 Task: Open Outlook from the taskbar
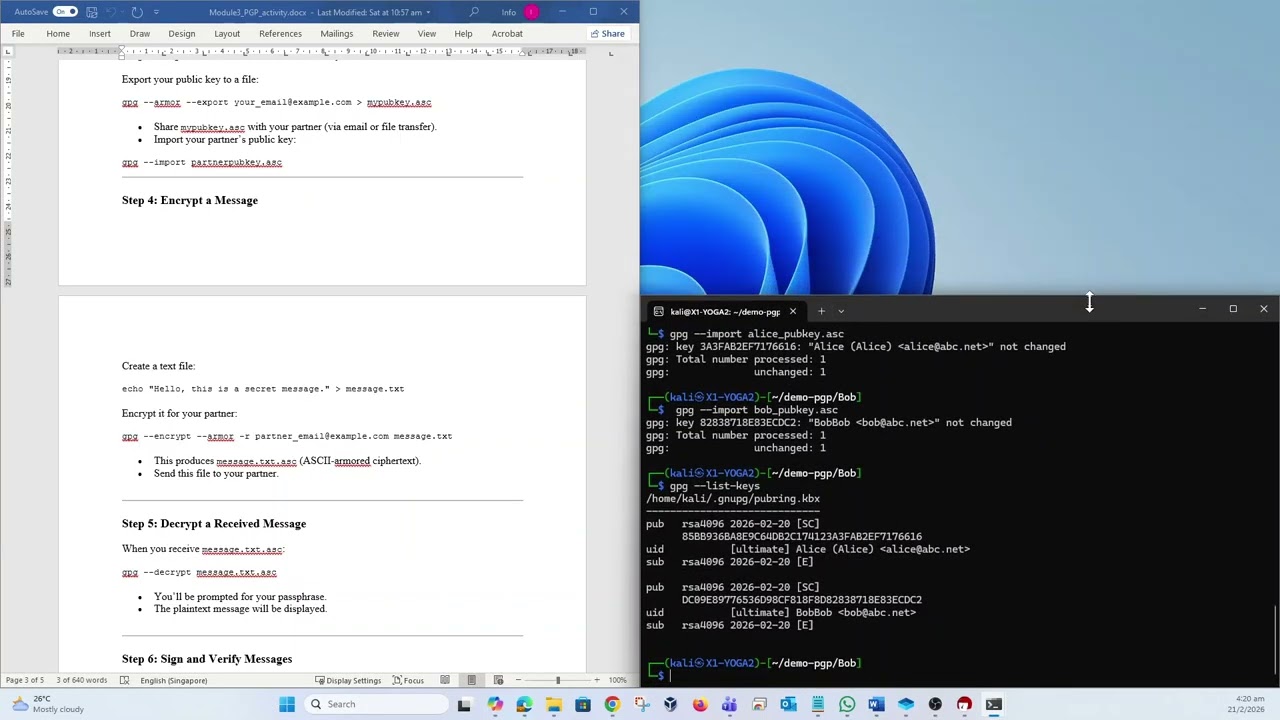(x=788, y=704)
